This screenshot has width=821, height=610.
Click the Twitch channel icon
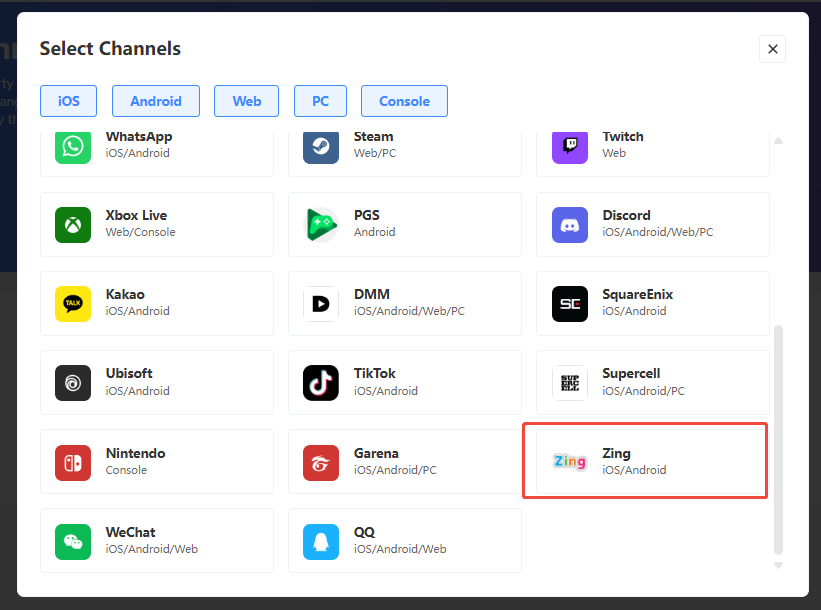pyautogui.click(x=570, y=146)
